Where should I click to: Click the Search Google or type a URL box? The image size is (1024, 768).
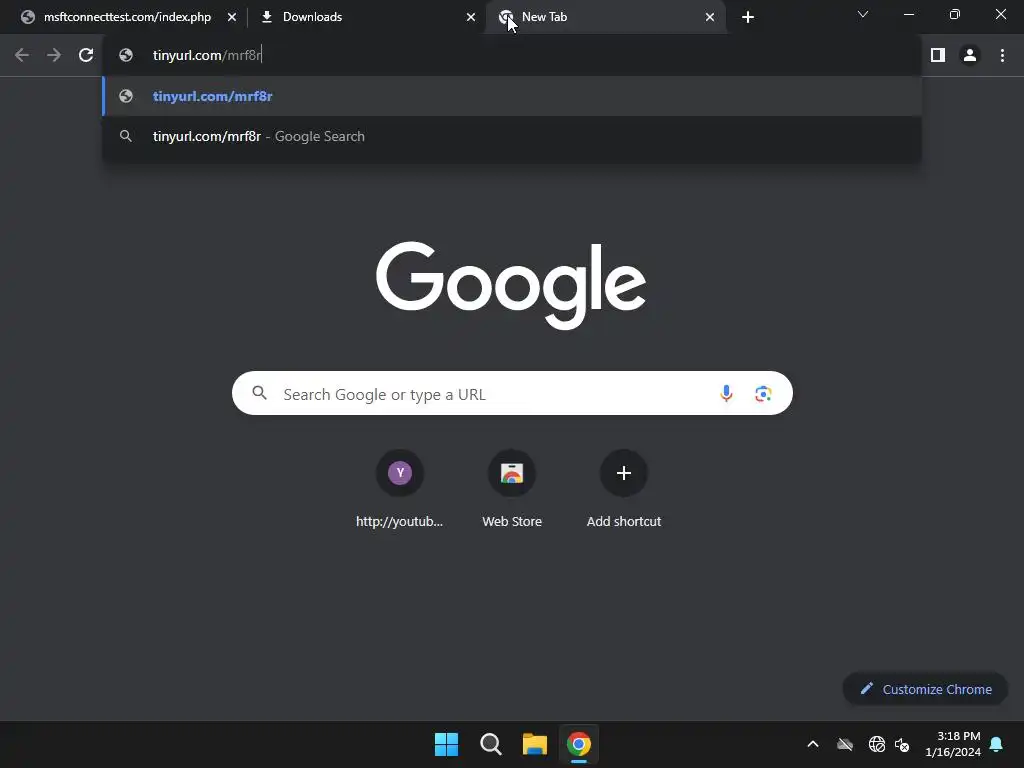coord(512,394)
